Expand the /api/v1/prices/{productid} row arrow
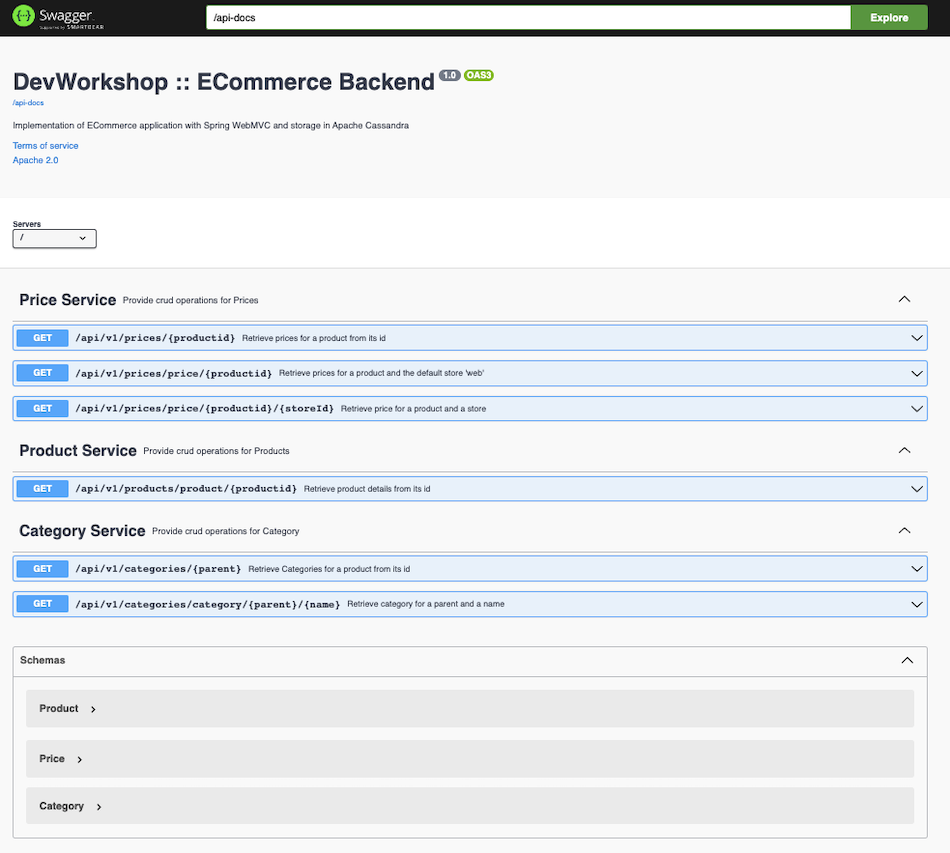 point(917,338)
